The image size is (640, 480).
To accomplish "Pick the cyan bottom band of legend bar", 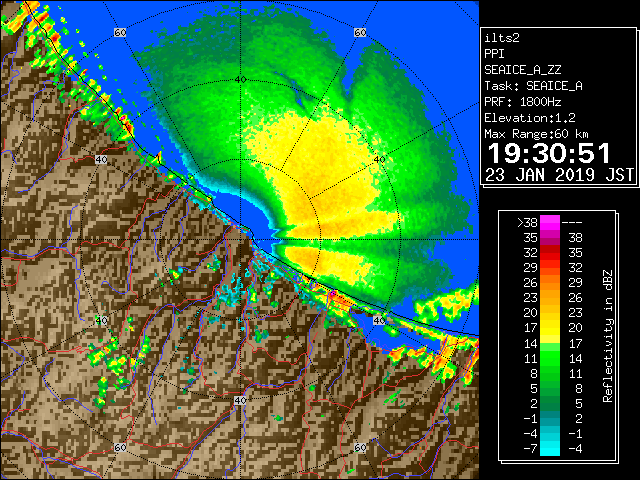I will pyautogui.click(x=550, y=447).
